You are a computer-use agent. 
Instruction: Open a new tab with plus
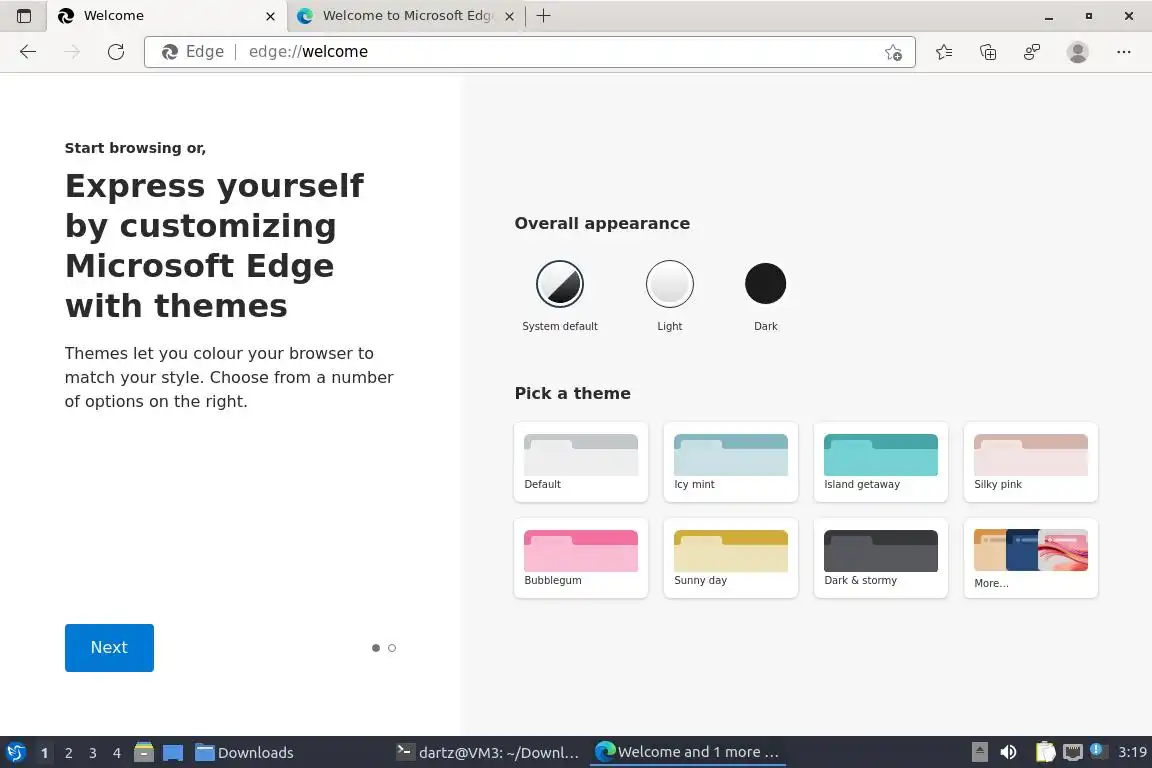[x=544, y=15]
